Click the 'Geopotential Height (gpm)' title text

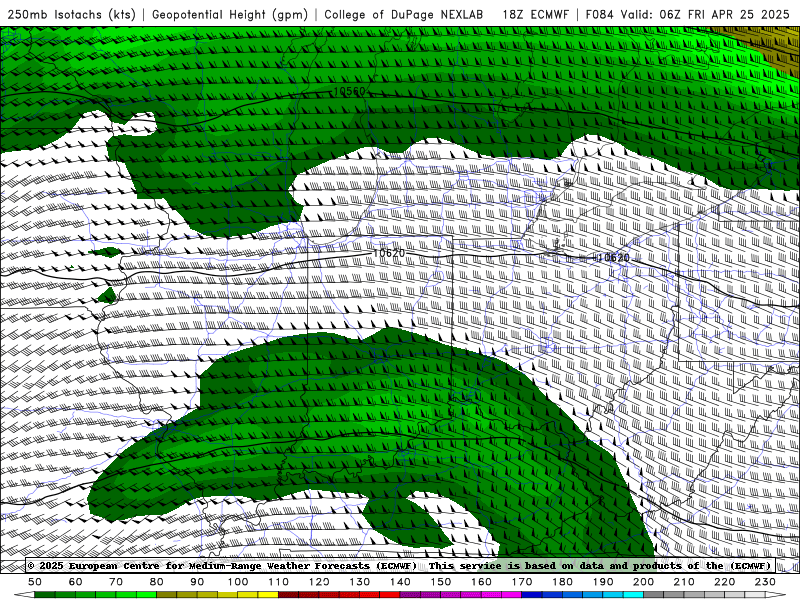(230, 14)
